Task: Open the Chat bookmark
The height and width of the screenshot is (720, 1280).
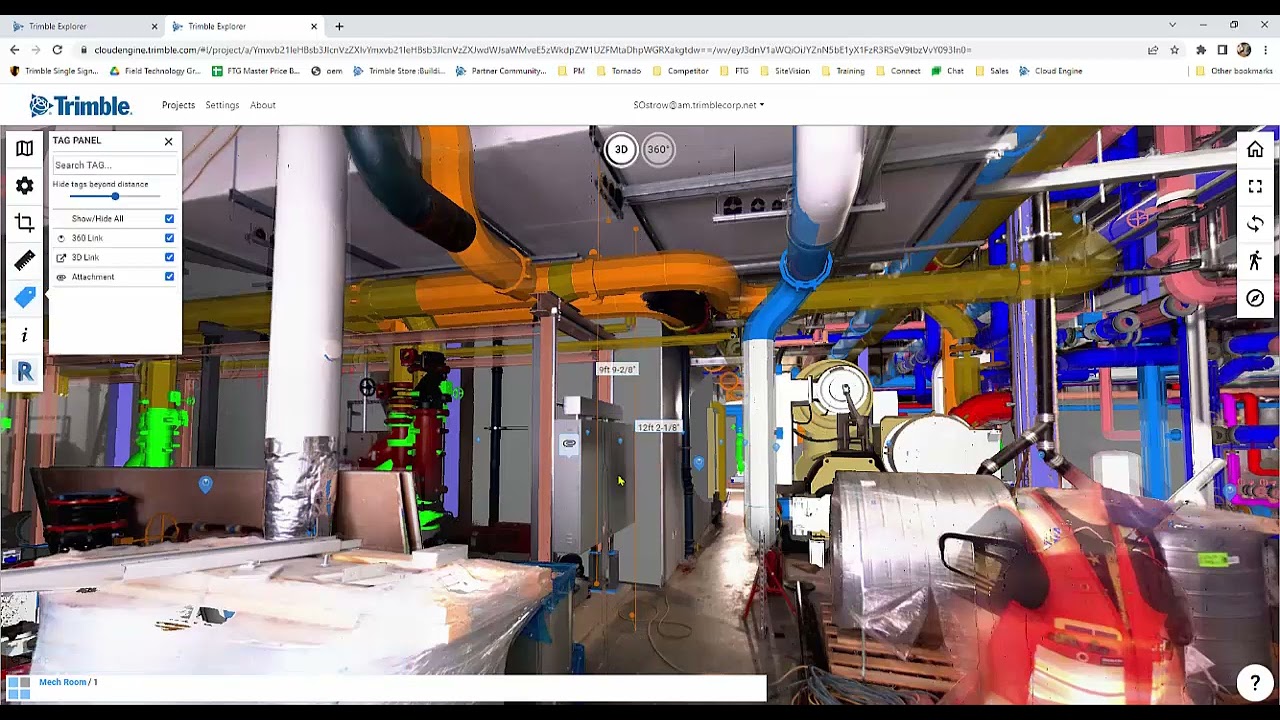Action: pos(947,71)
